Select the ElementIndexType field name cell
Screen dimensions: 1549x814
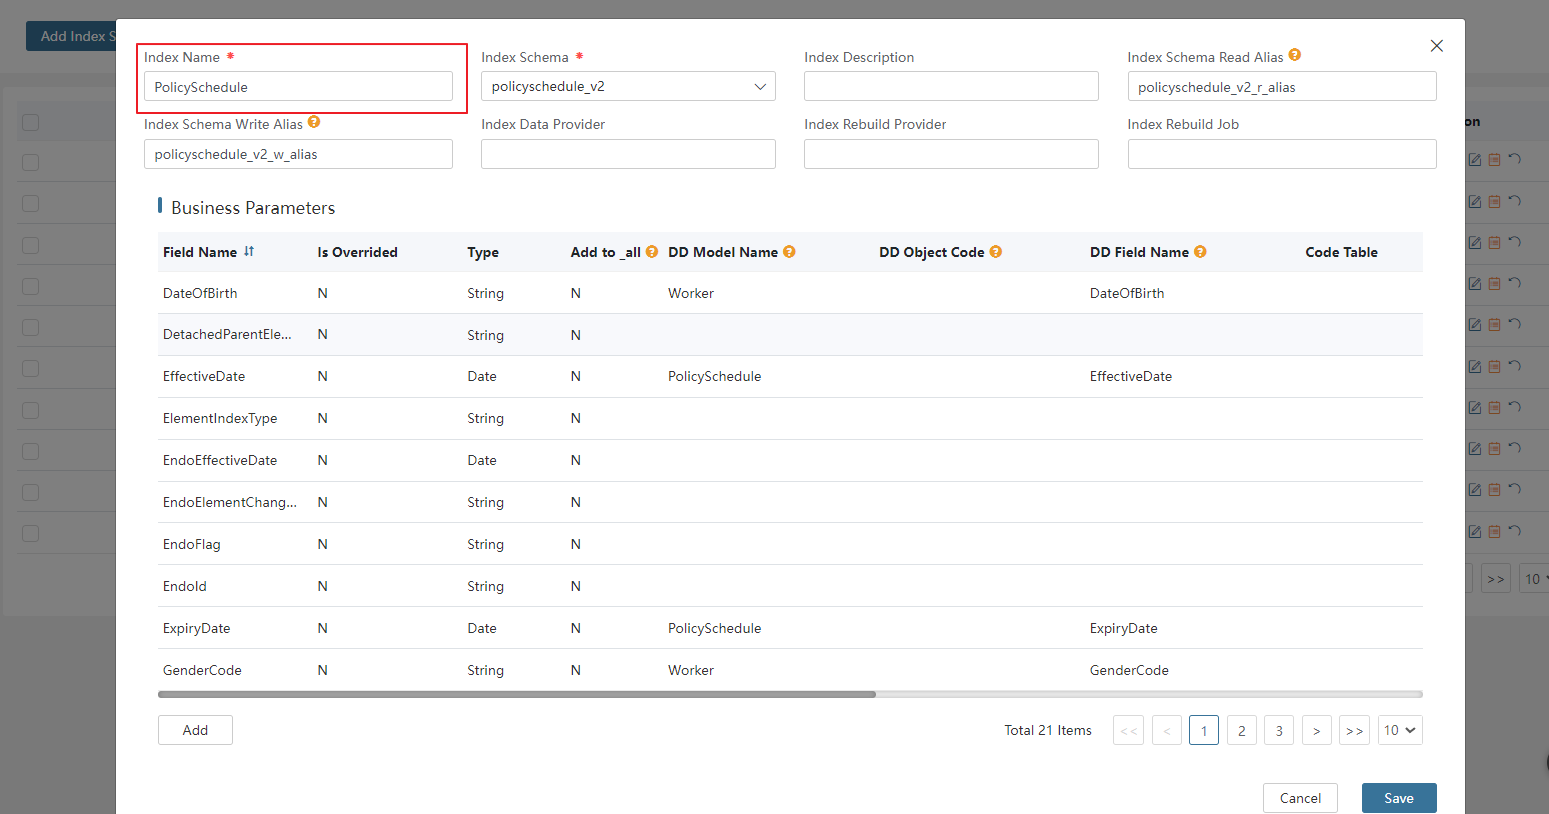click(x=220, y=418)
